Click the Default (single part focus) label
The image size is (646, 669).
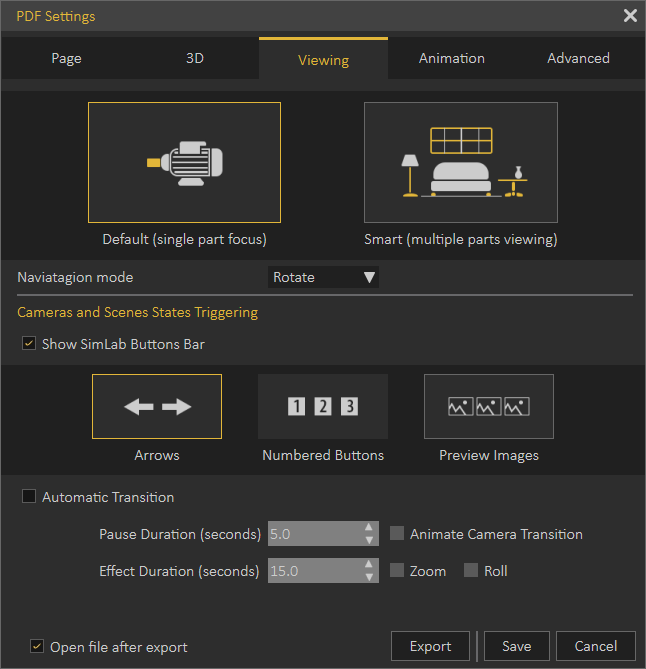click(x=184, y=239)
